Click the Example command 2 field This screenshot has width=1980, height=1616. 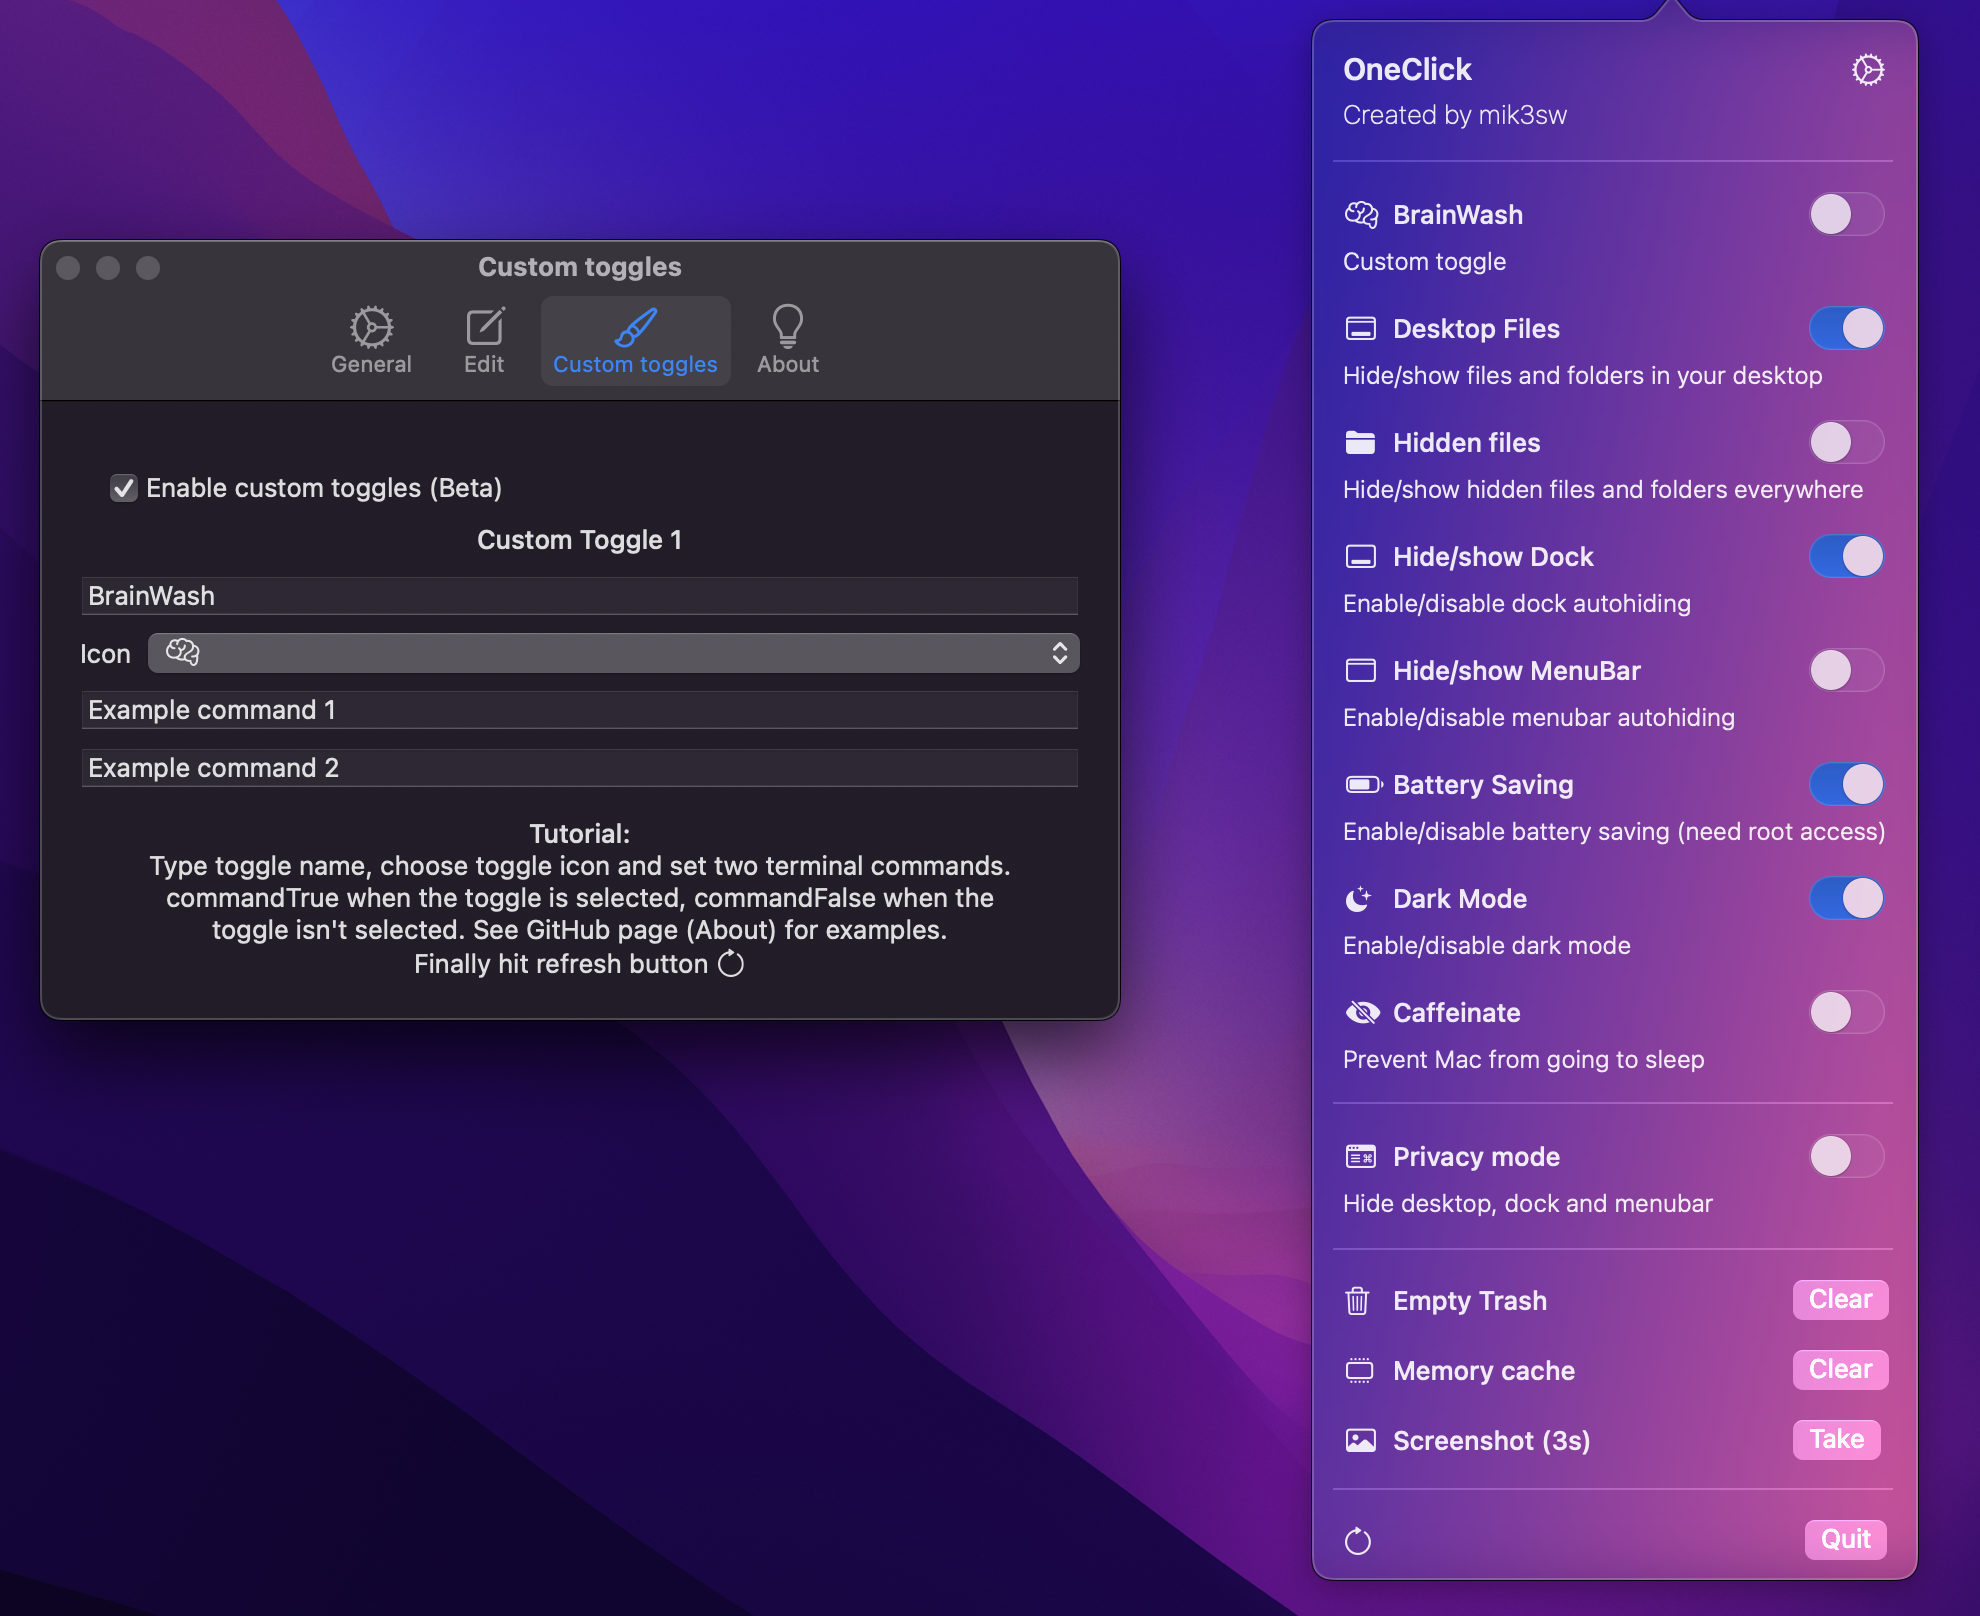[580, 768]
